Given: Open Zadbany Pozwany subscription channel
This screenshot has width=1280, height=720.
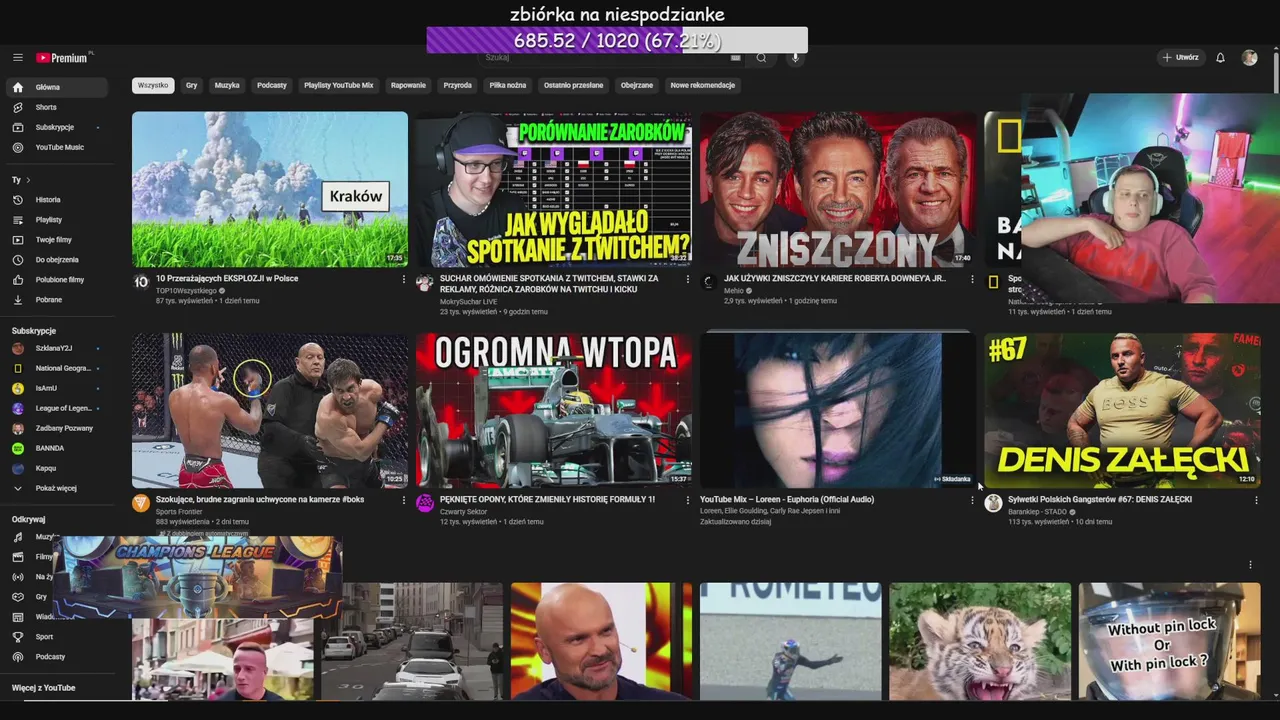Looking at the screenshot, I should coord(57,428).
